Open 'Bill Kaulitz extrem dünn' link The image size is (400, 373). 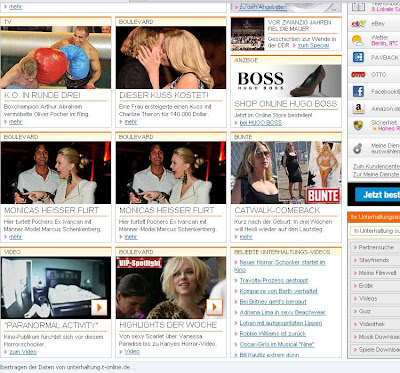pyautogui.click(x=269, y=355)
